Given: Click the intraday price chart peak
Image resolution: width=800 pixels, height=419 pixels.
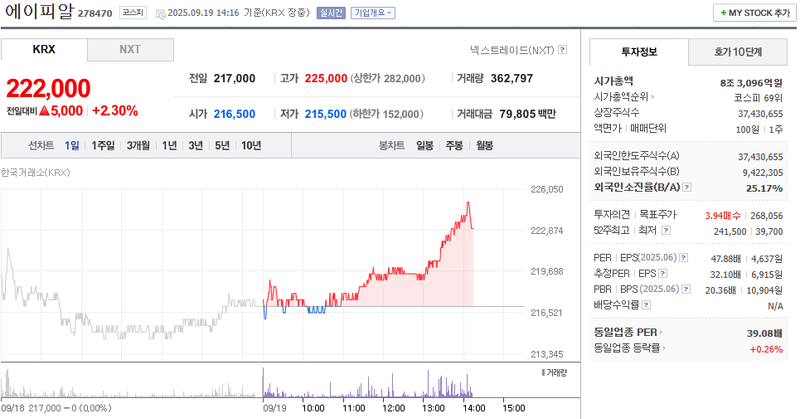Looking at the screenshot, I should point(468,203).
